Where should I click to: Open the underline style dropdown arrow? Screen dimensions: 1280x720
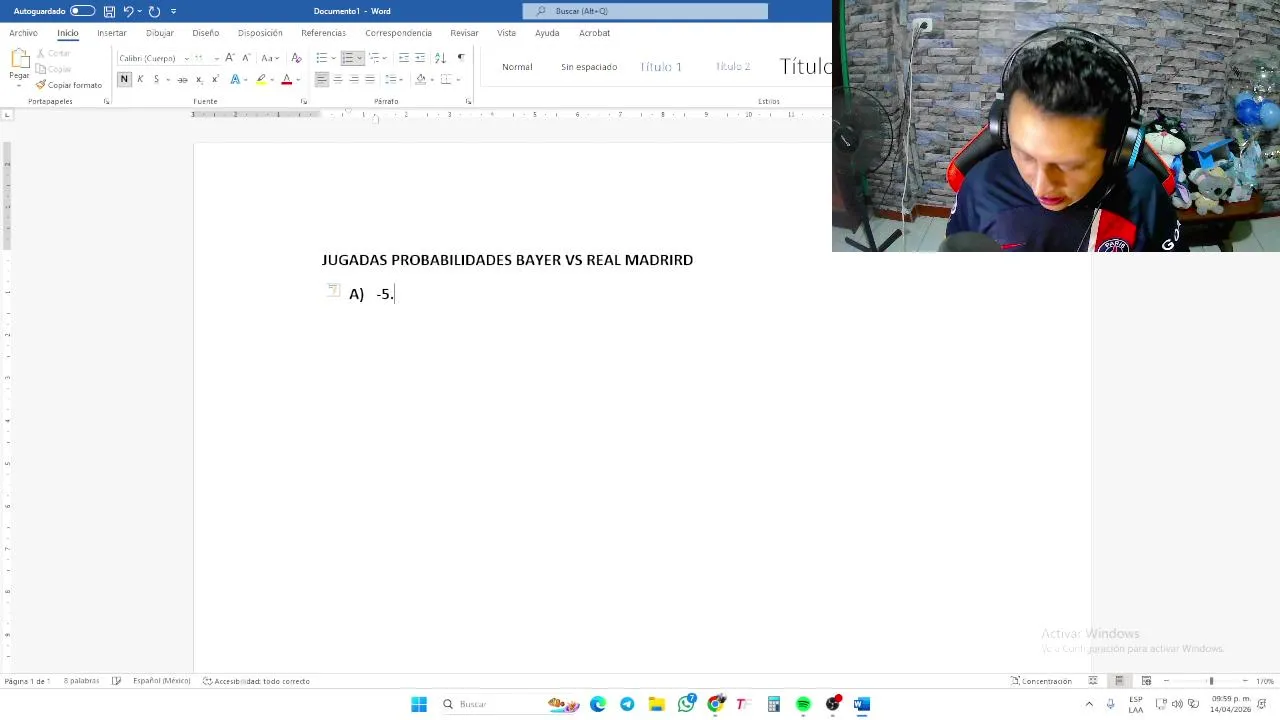166,79
